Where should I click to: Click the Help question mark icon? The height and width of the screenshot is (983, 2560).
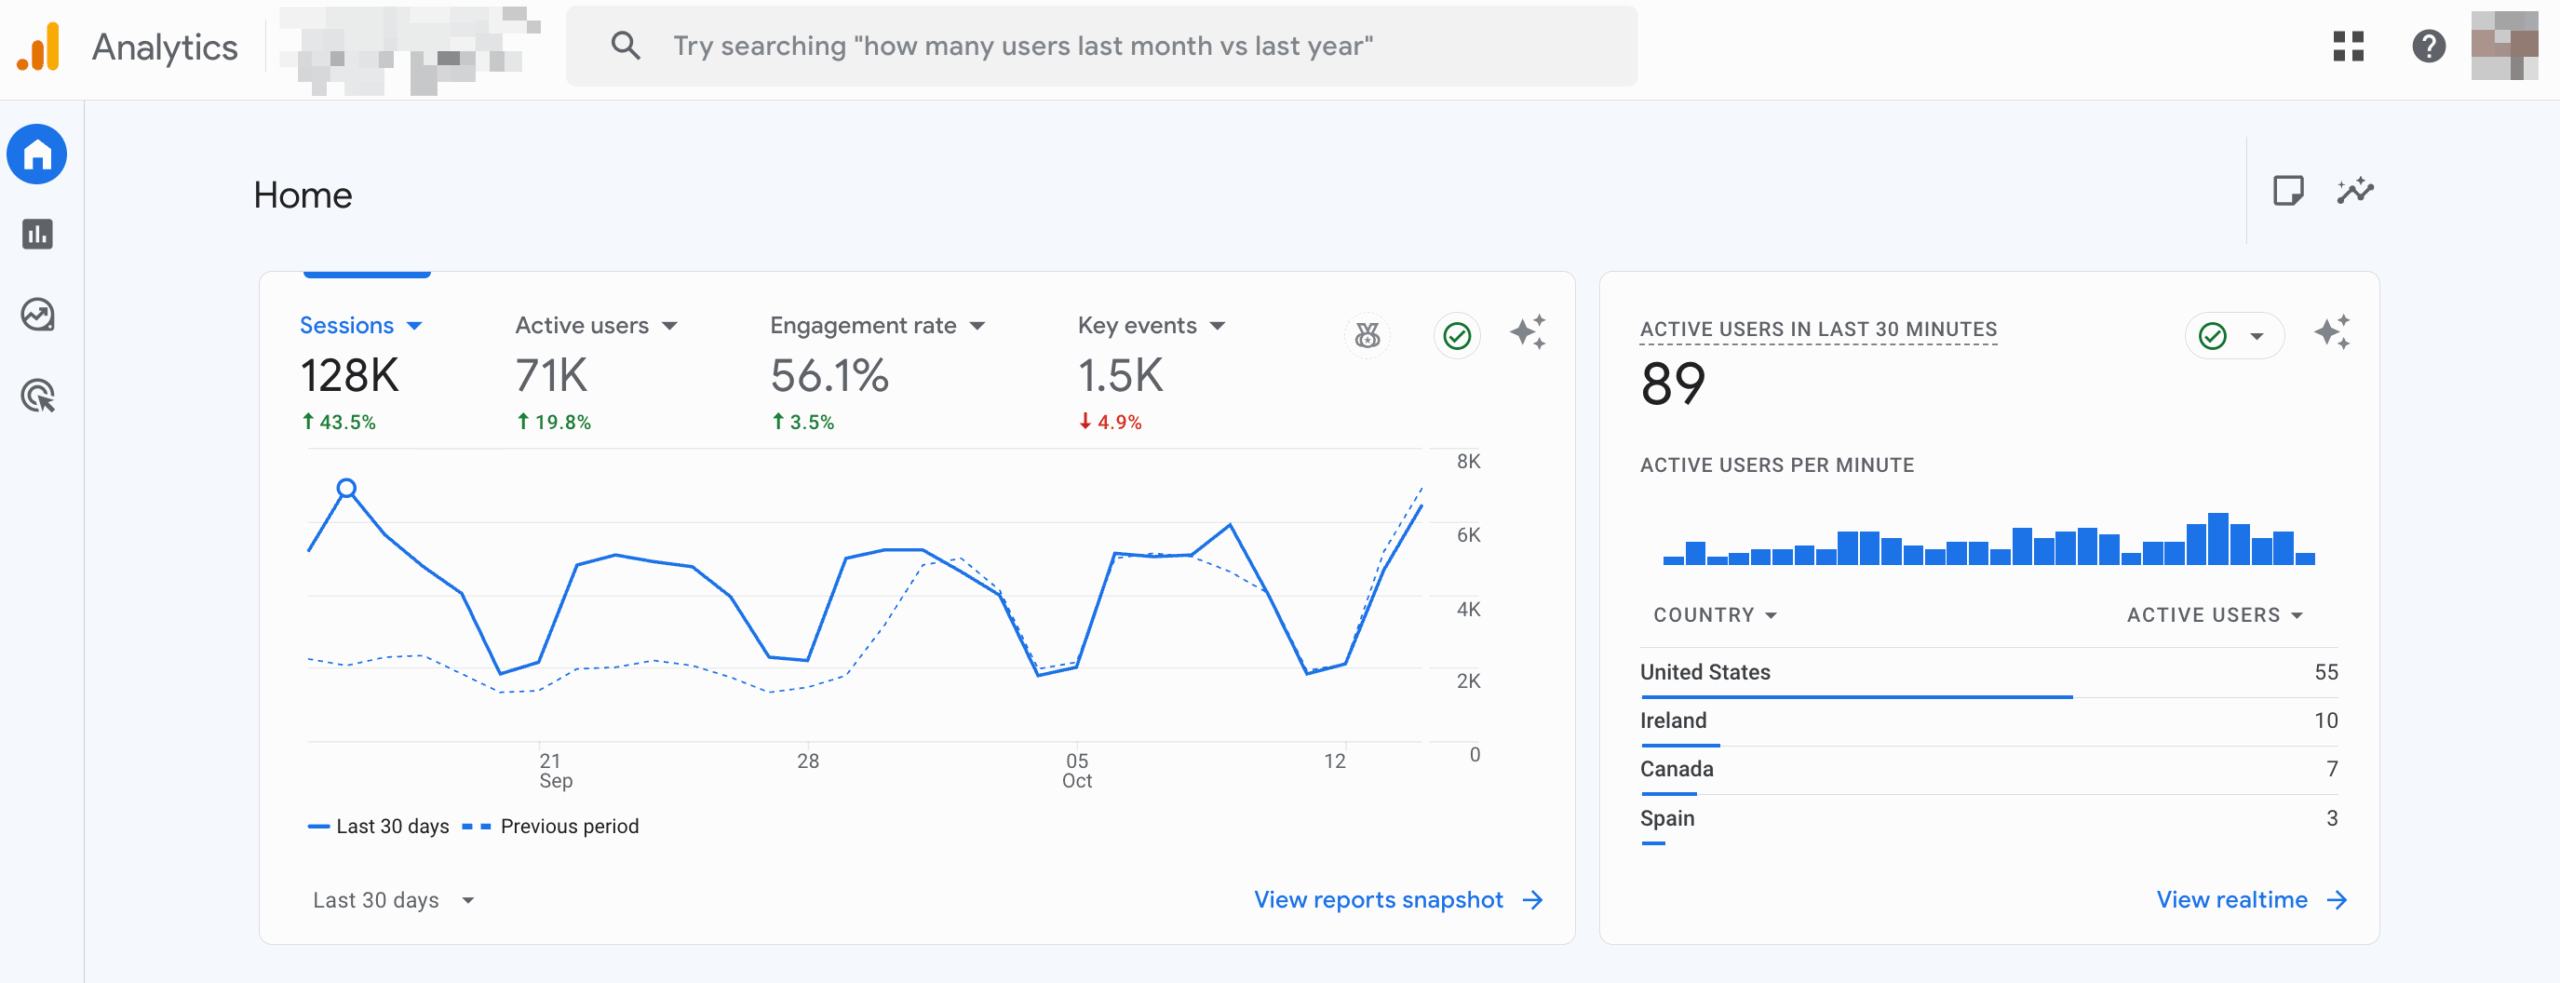tap(2428, 46)
